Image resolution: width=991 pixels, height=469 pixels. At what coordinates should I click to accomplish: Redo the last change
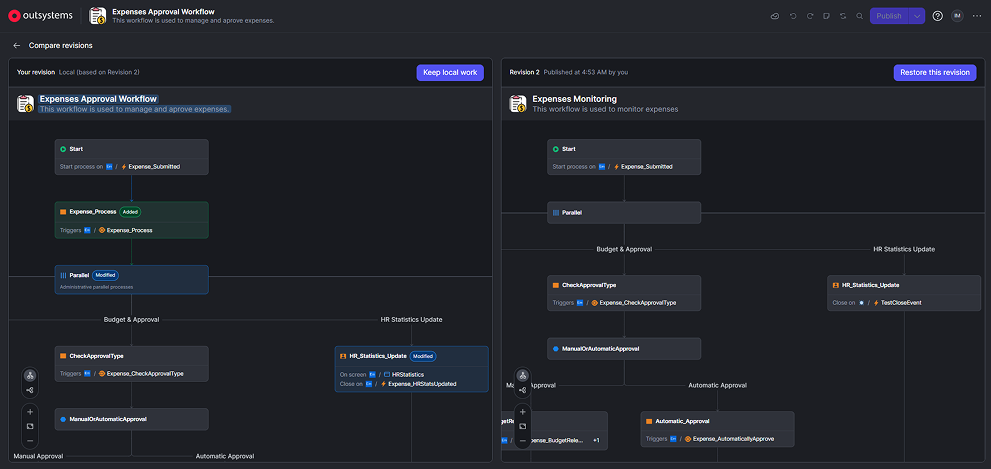810,16
